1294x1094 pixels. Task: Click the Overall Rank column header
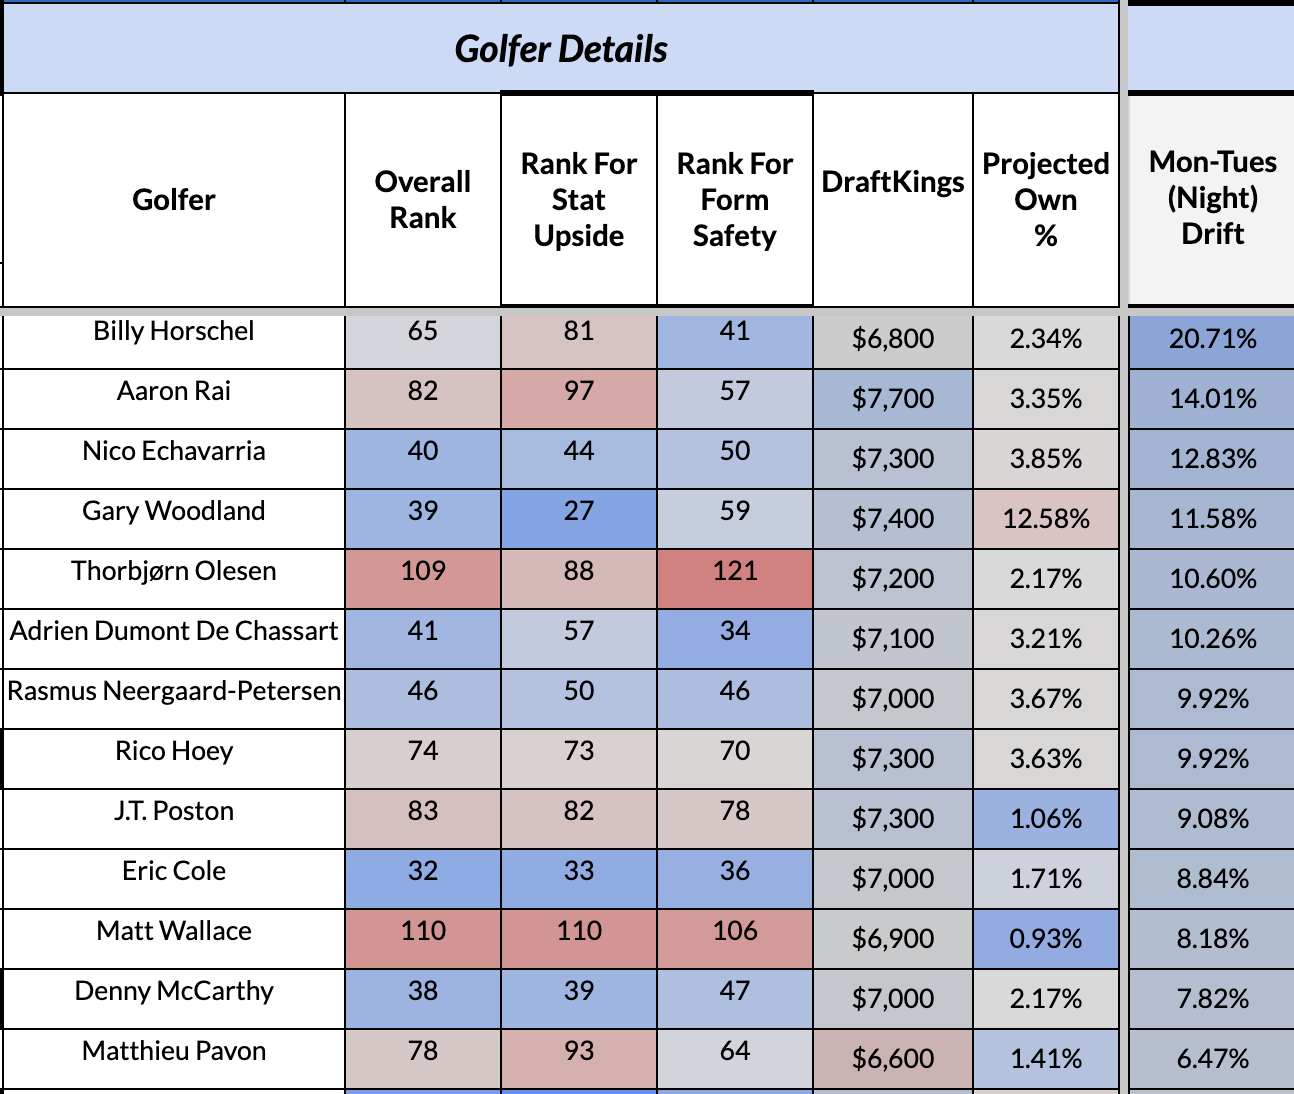click(x=422, y=200)
